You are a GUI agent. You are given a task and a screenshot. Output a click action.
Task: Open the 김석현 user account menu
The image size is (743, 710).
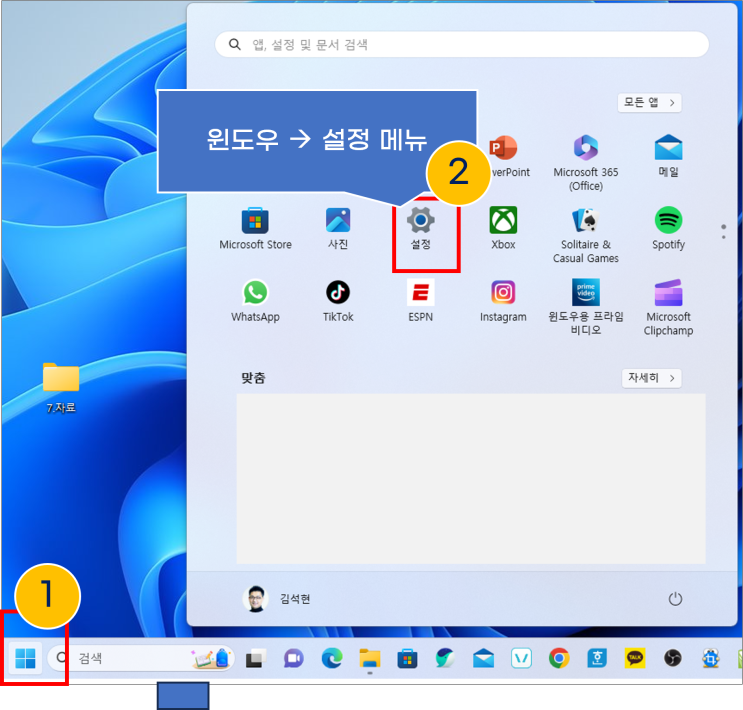[277, 599]
